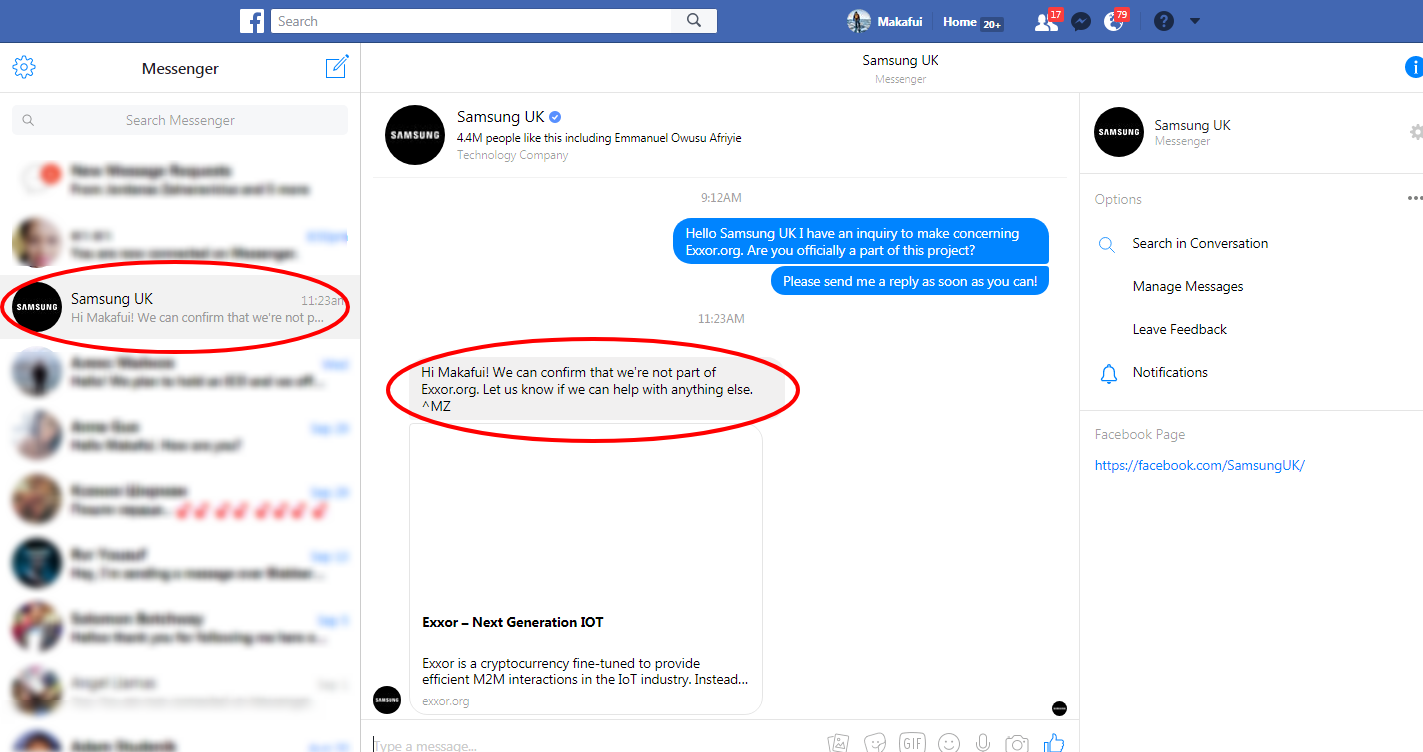Send a thumbs up like

[x=1054, y=742]
